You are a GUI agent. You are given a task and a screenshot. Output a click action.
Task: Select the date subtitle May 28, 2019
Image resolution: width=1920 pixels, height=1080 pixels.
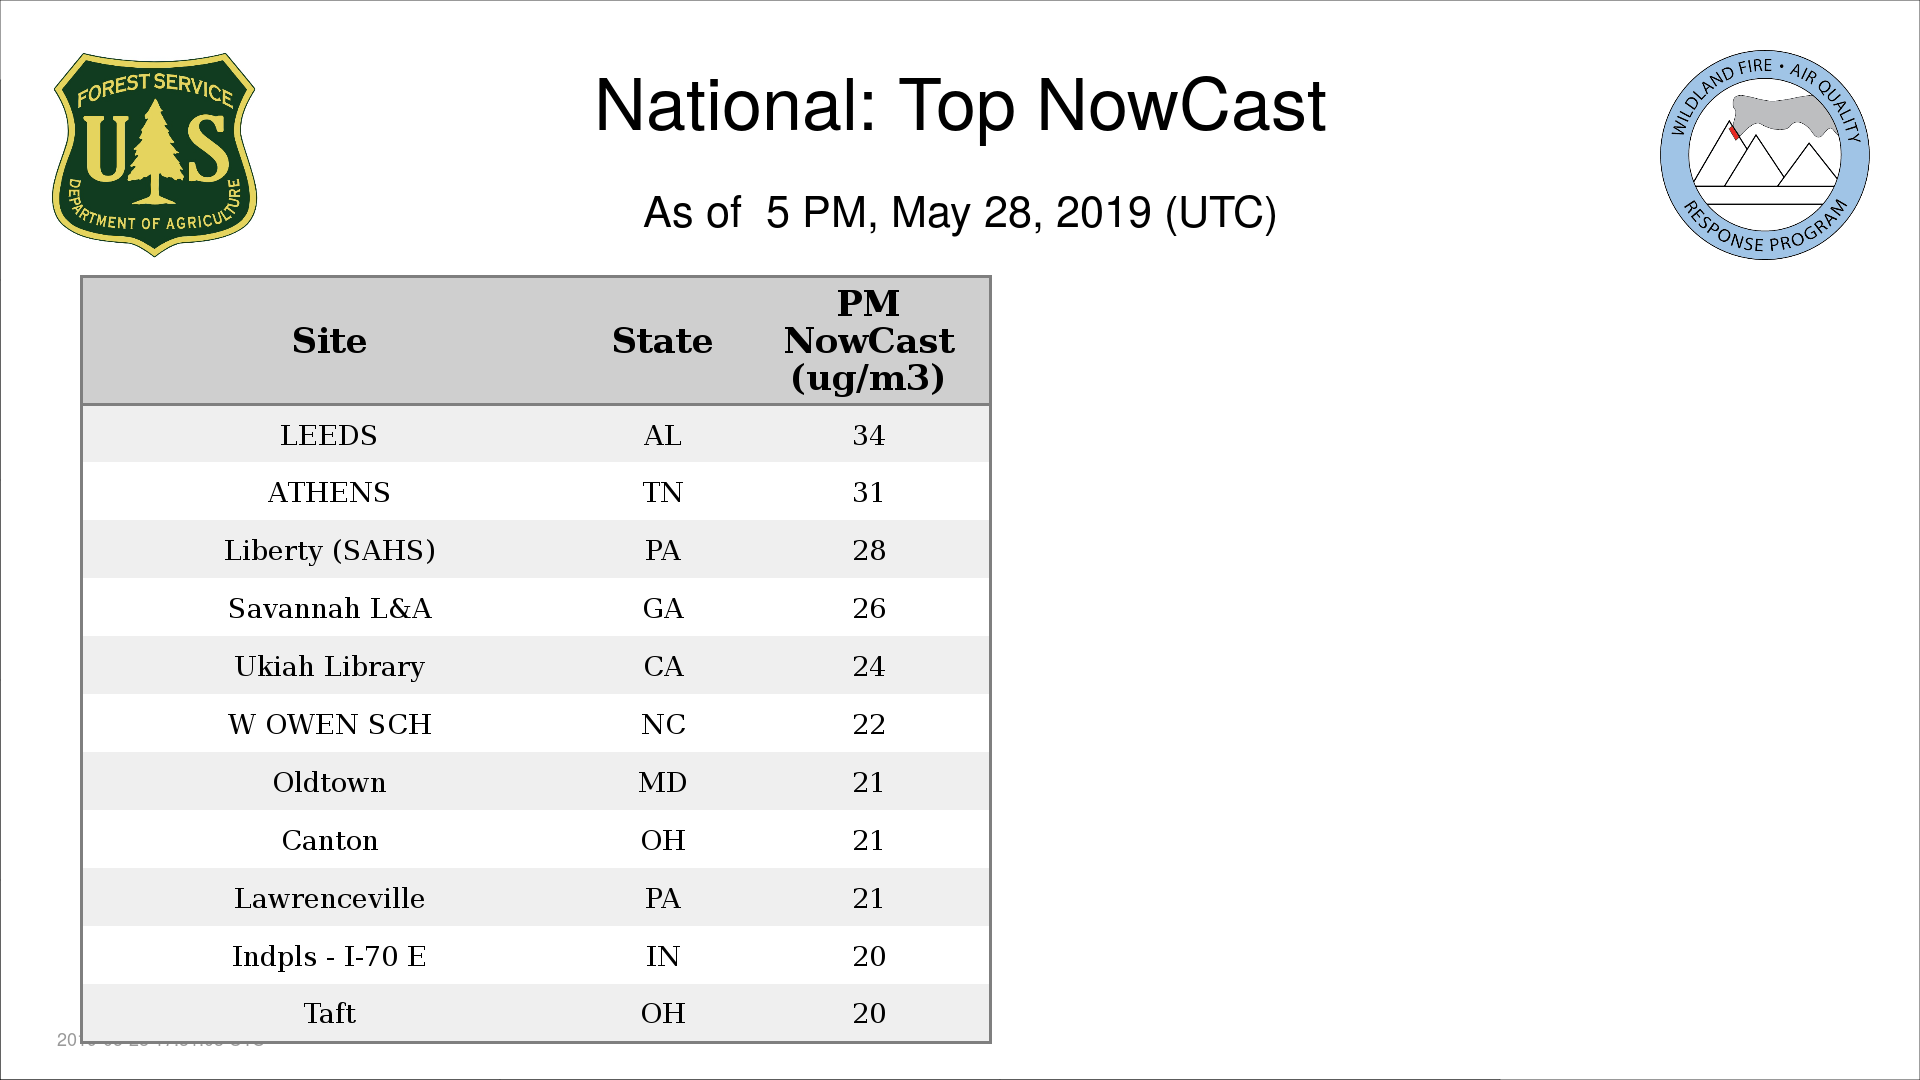(x=959, y=213)
